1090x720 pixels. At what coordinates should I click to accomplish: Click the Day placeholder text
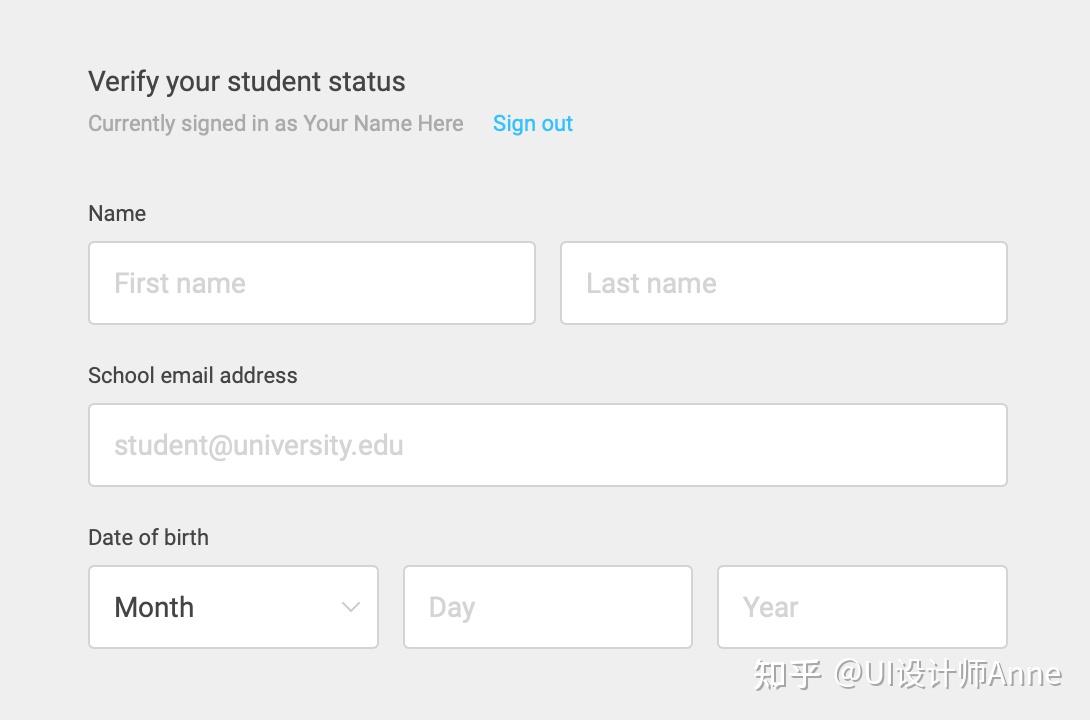tap(451, 607)
